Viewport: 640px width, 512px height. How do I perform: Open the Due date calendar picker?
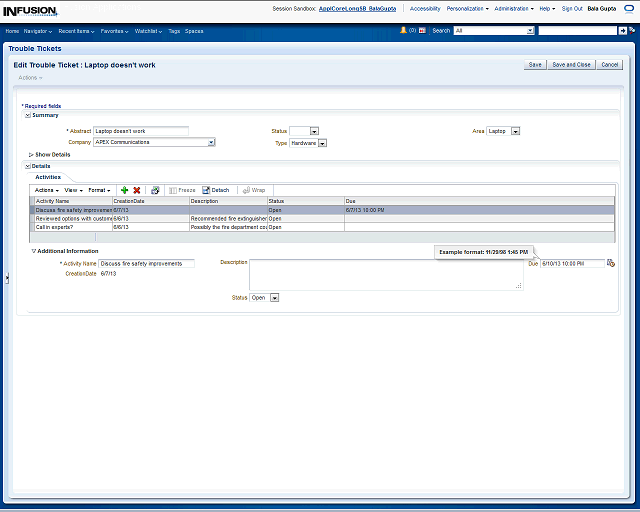[611, 263]
